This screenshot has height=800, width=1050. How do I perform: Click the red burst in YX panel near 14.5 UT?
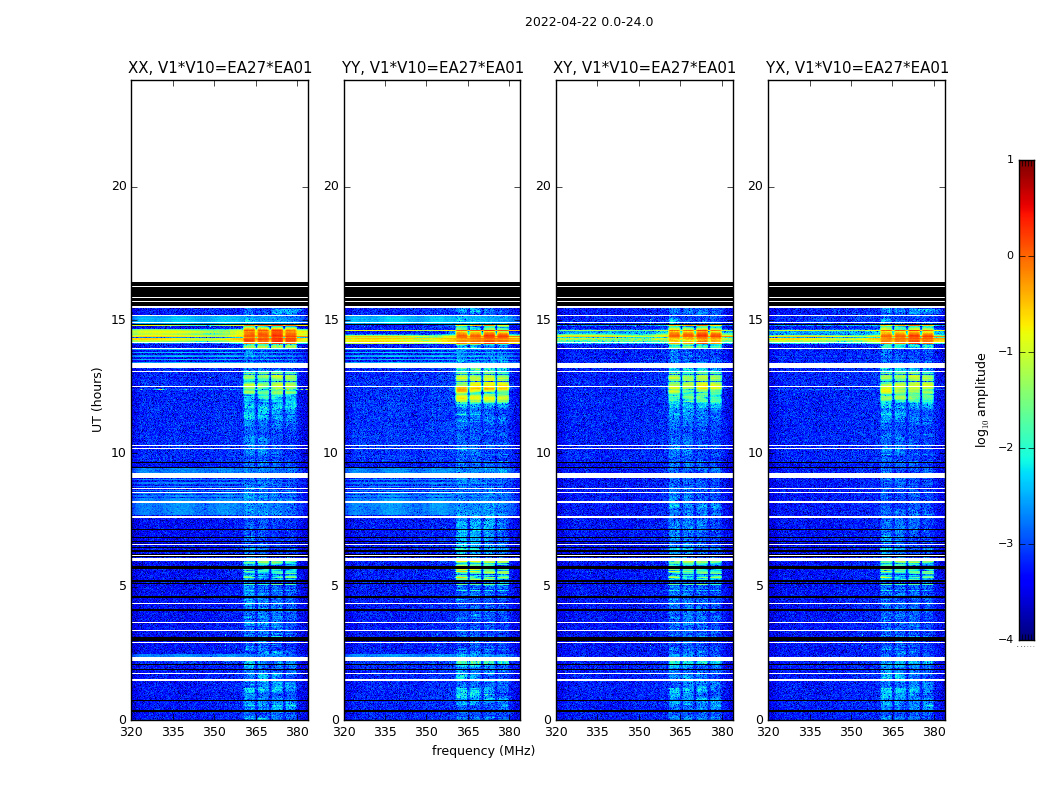[x=907, y=335]
